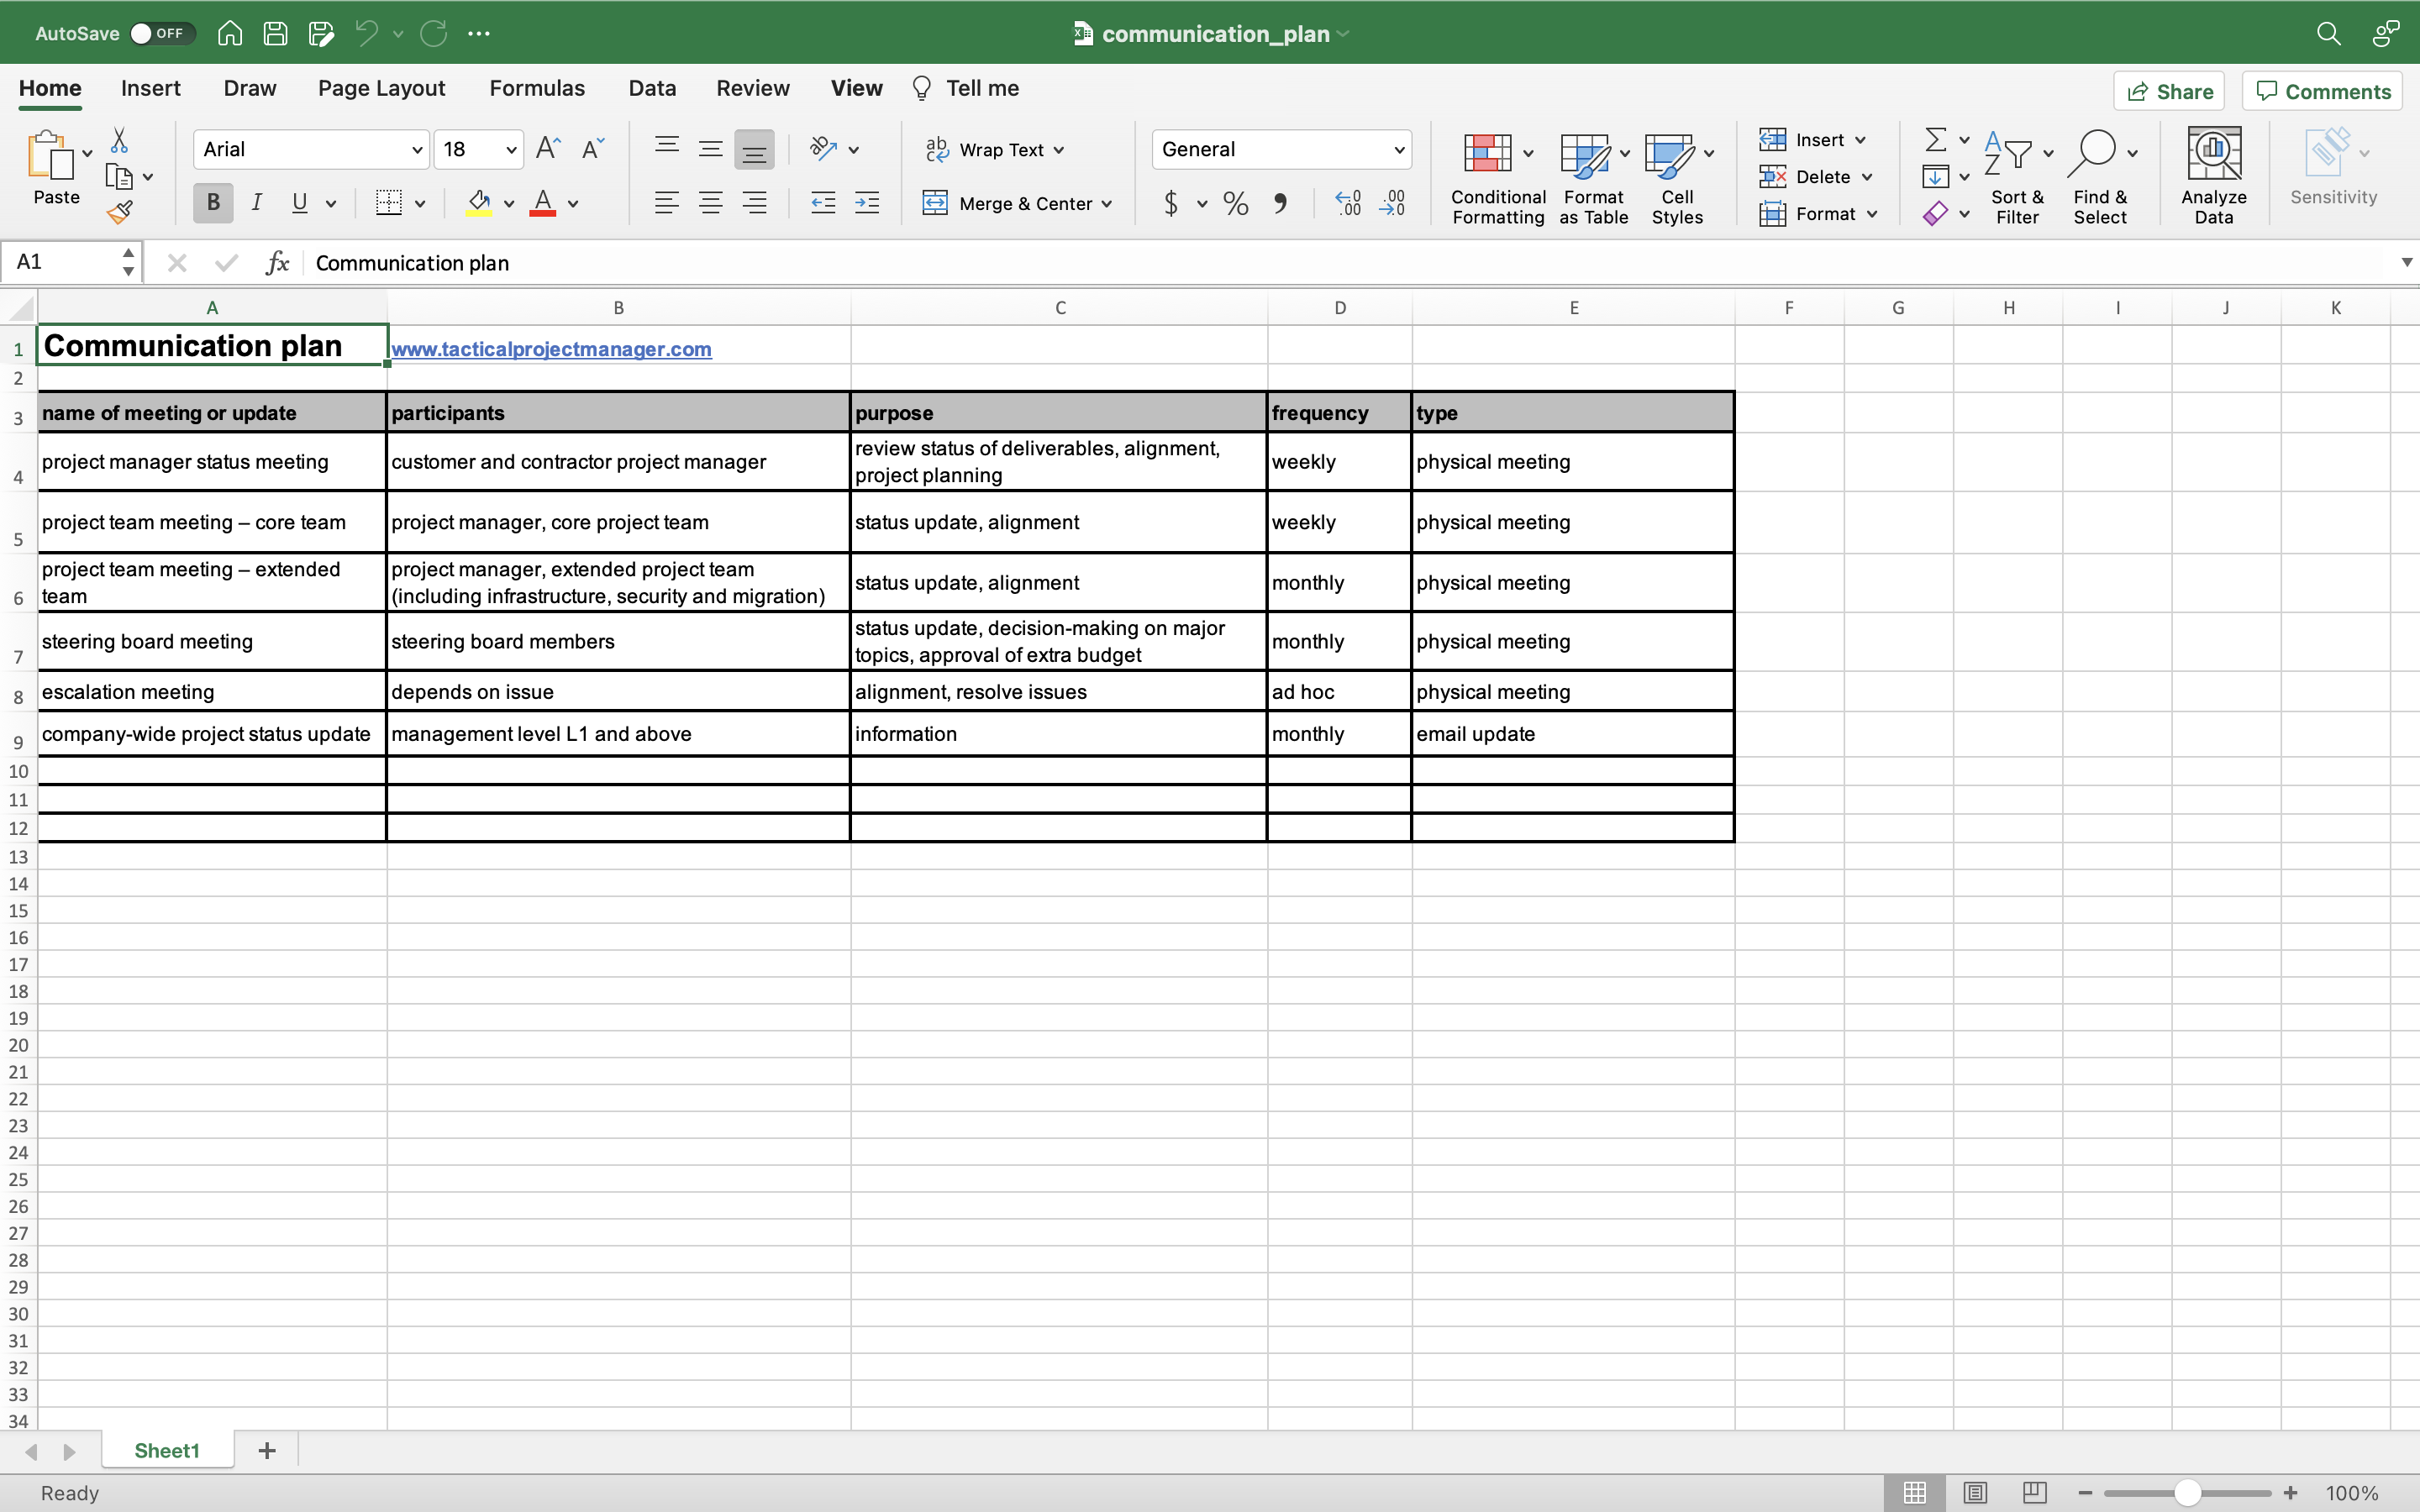This screenshot has height=1512, width=2420.
Task: Select cell 'steering board meeting'
Action: [x=212, y=641]
